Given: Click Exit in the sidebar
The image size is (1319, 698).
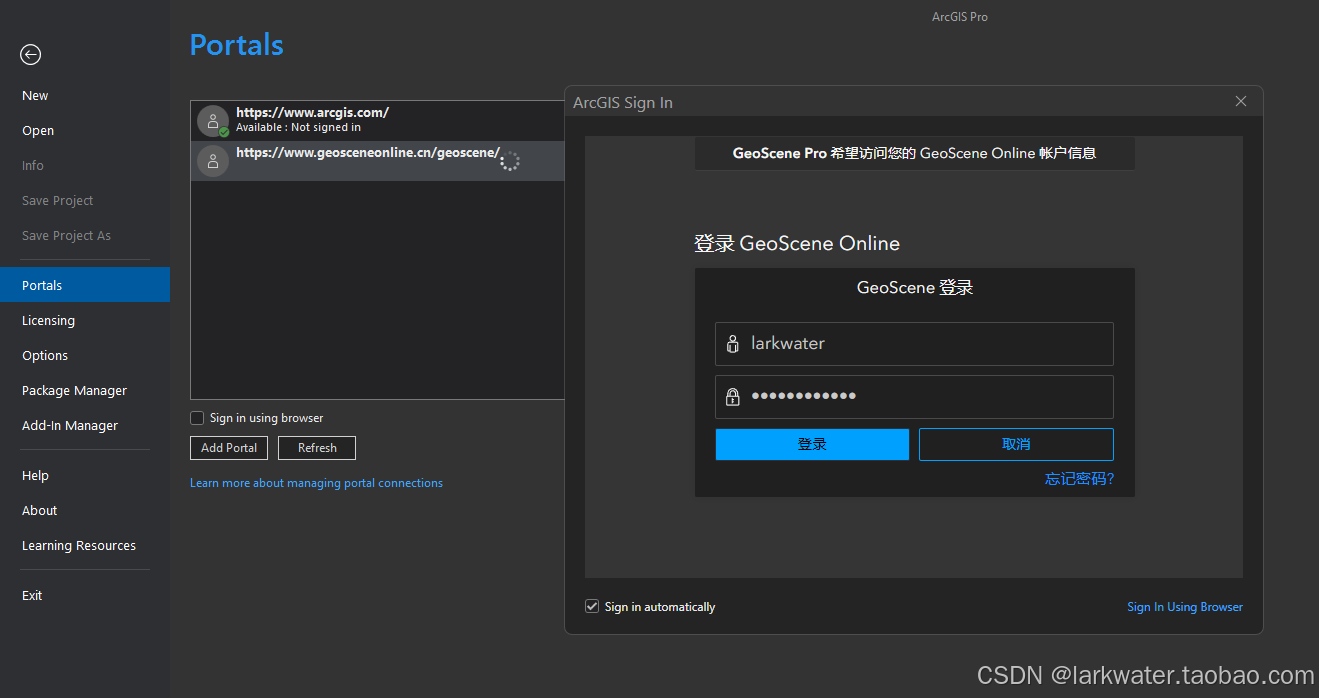Looking at the screenshot, I should [32, 596].
